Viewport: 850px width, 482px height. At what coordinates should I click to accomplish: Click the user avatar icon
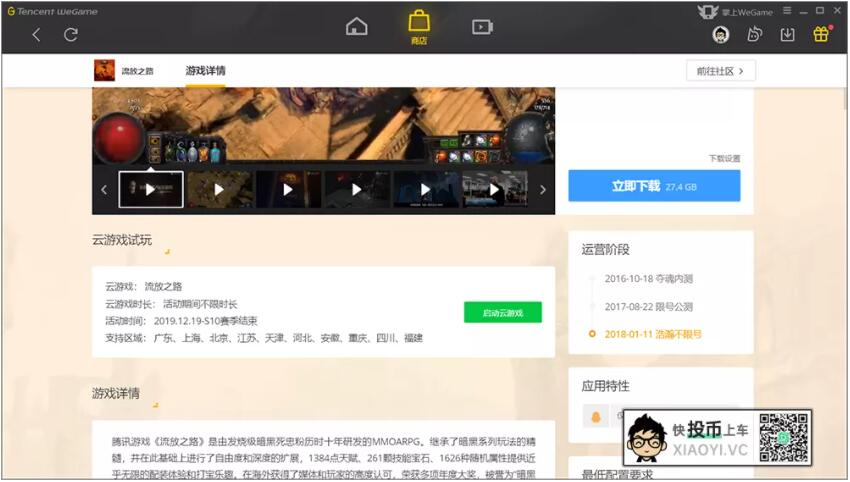click(x=720, y=35)
